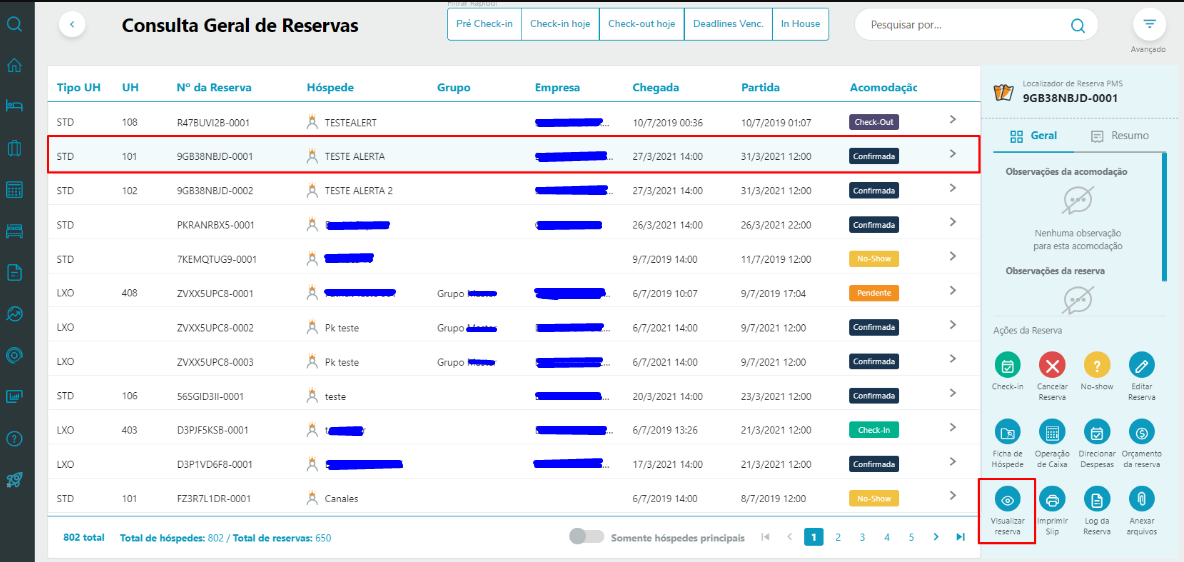Sort by Nº da Reserva column header
This screenshot has height=562, width=1184.
tap(214, 88)
